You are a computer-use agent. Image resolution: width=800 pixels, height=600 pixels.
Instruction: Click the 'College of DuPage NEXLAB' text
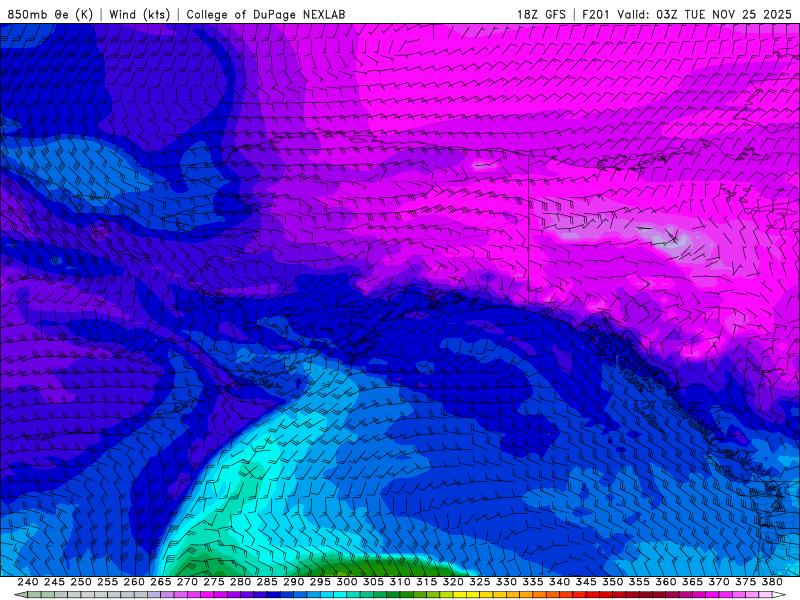coord(266,15)
